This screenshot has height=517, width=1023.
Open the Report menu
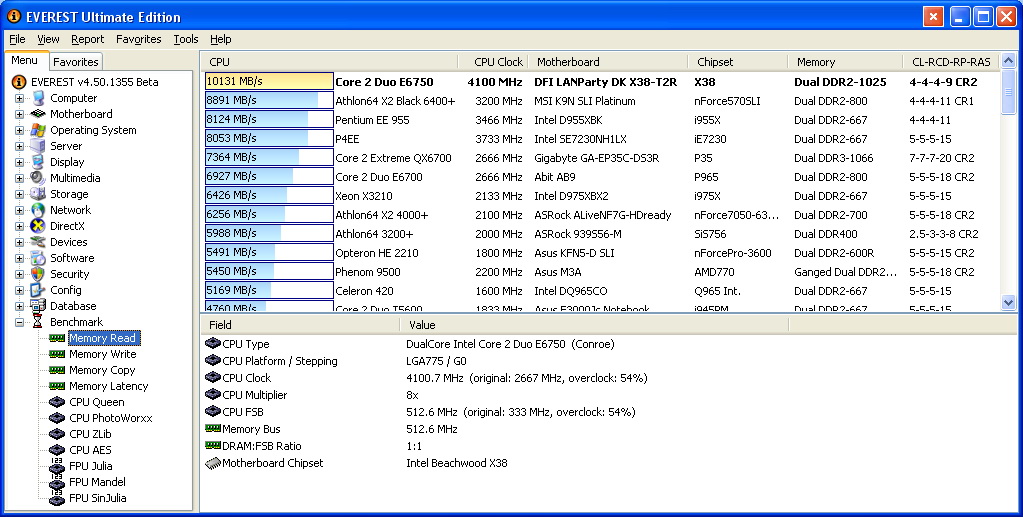pyautogui.click(x=87, y=39)
